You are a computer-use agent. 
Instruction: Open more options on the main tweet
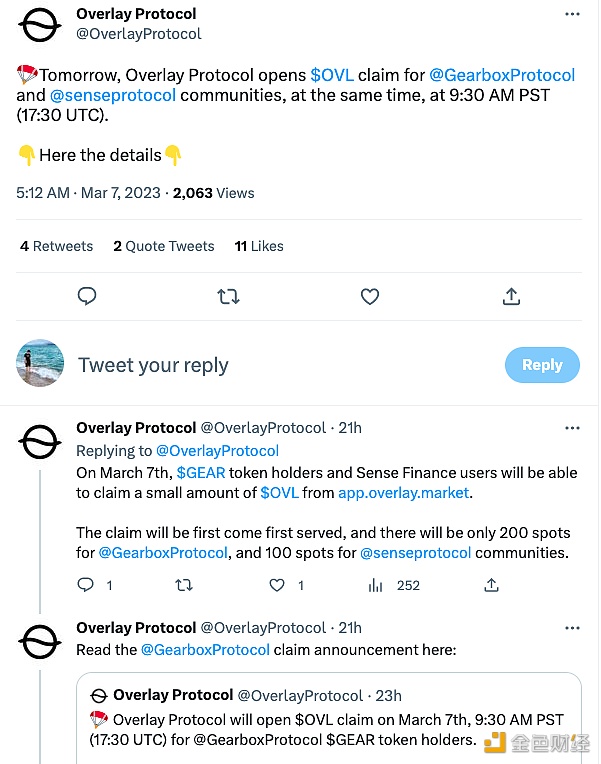(572, 14)
